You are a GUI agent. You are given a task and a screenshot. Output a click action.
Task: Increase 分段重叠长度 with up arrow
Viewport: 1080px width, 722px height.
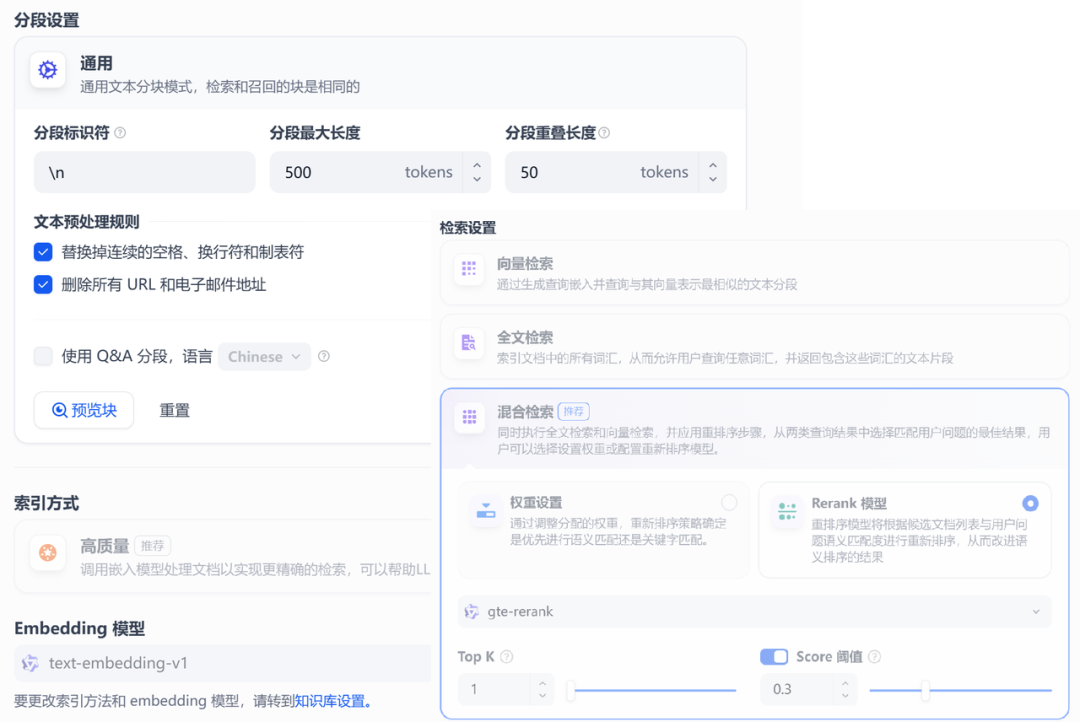pos(713,165)
